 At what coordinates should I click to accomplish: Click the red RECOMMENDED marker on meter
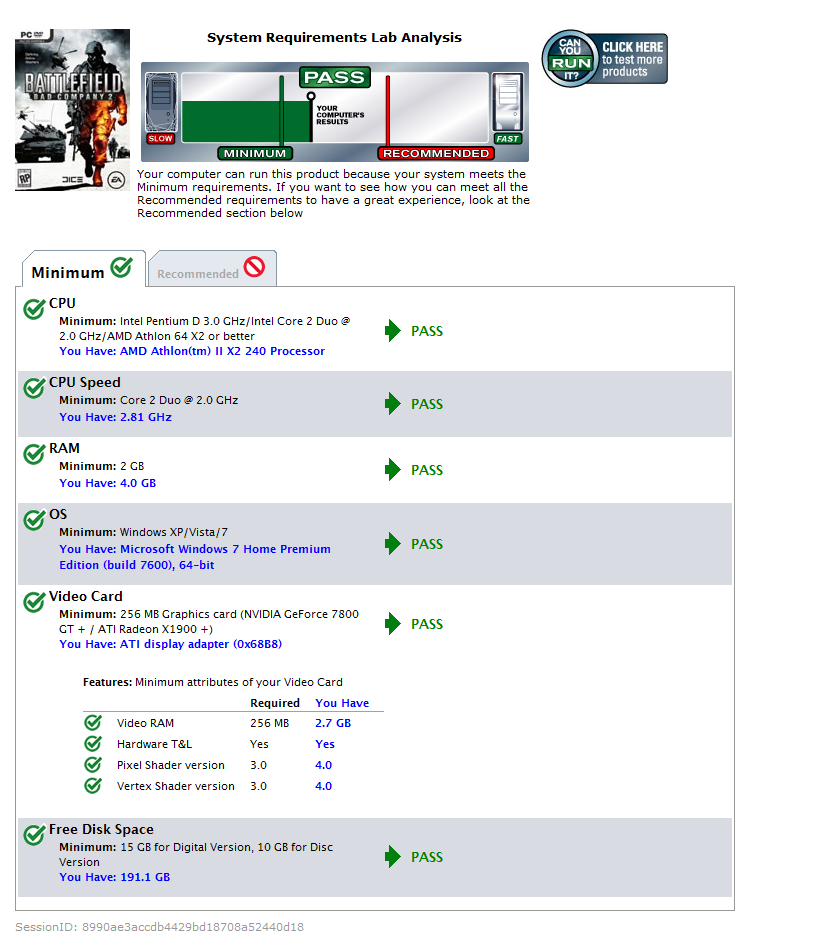coord(435,153)
